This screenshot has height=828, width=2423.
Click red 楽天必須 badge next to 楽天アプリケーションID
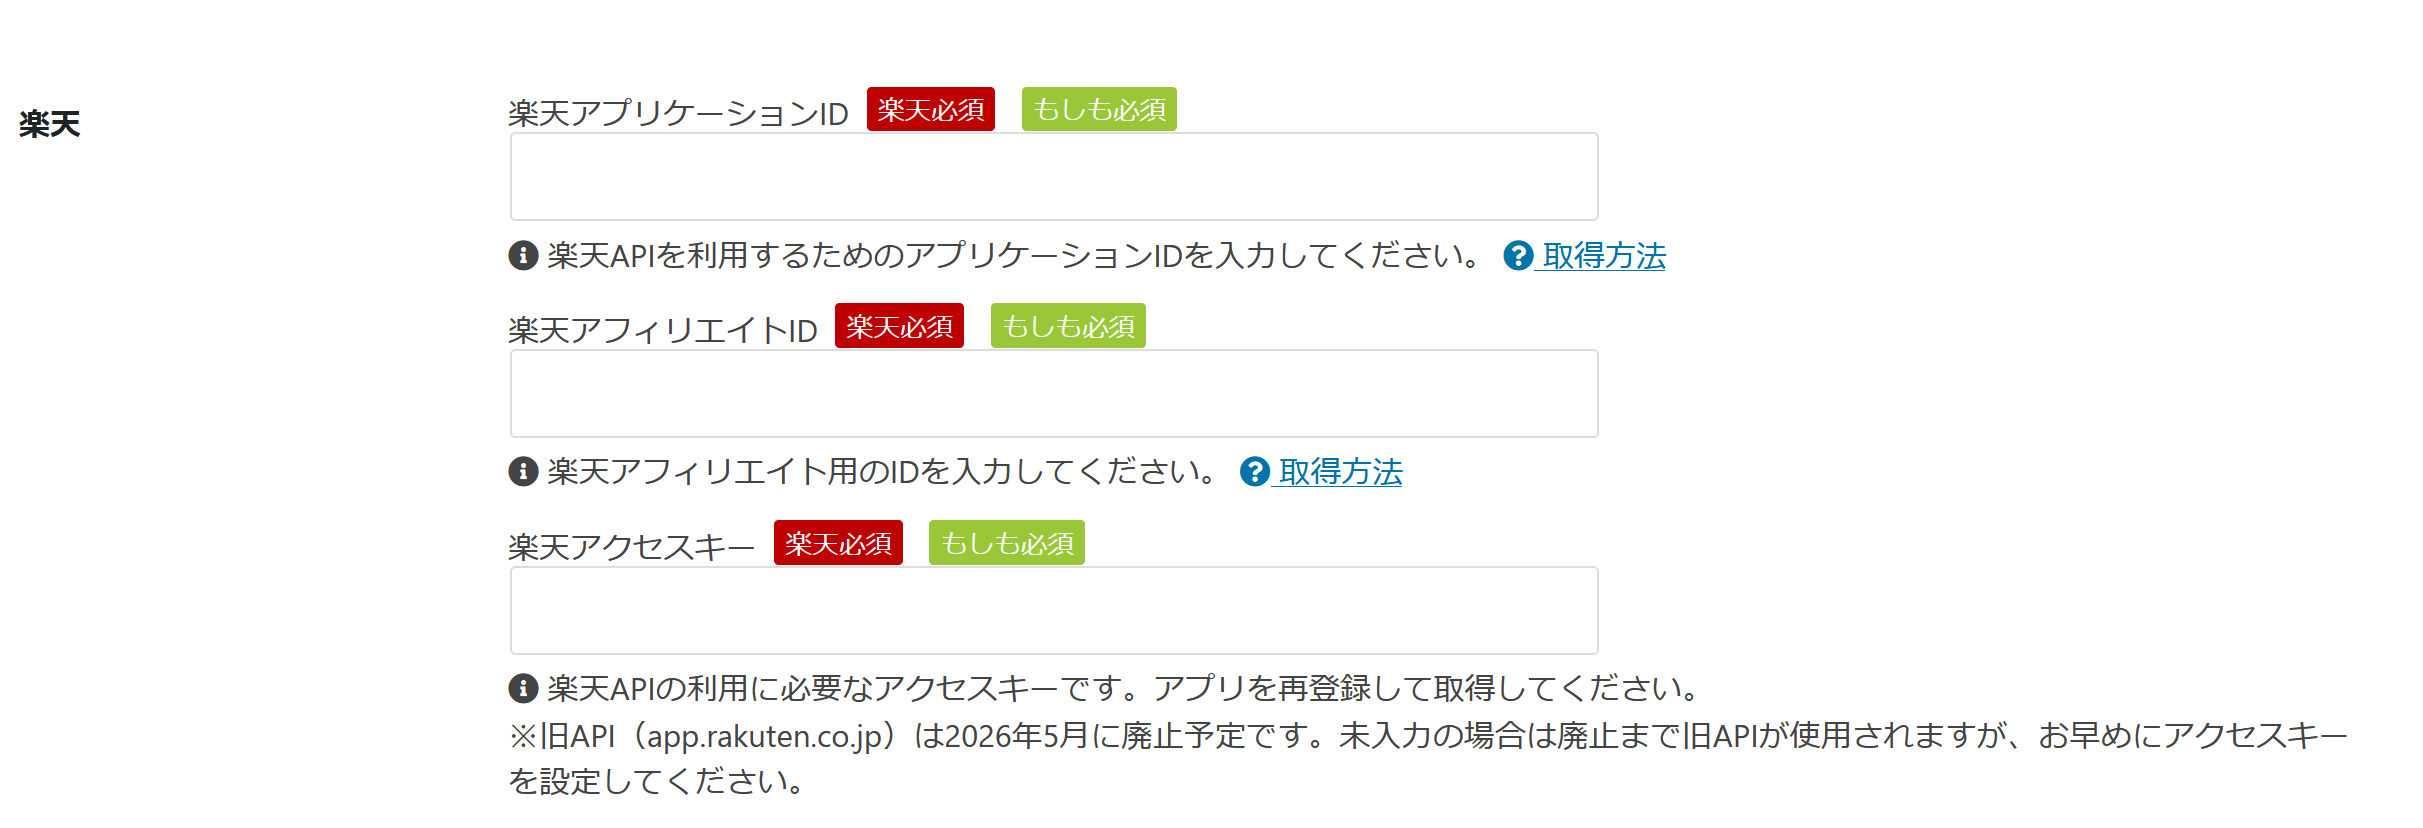click(x=930, y=109)
